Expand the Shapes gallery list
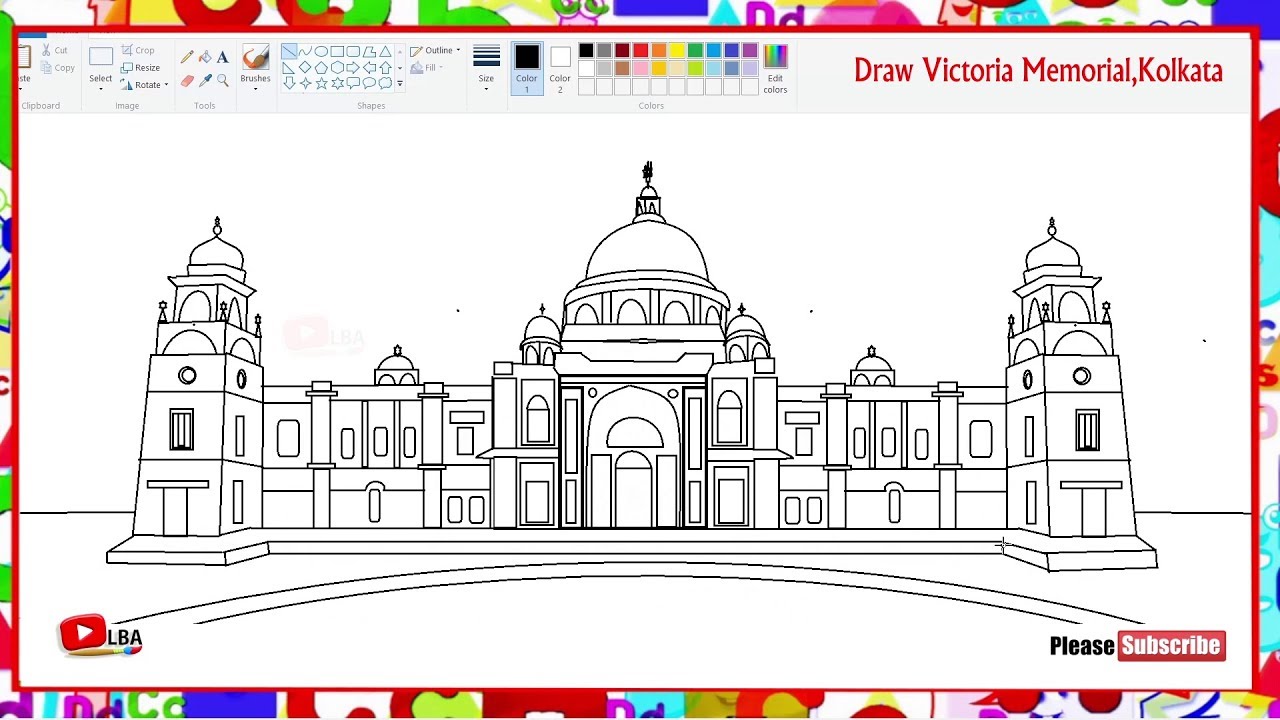This screenshot has width=1280, height=720. 400,84
